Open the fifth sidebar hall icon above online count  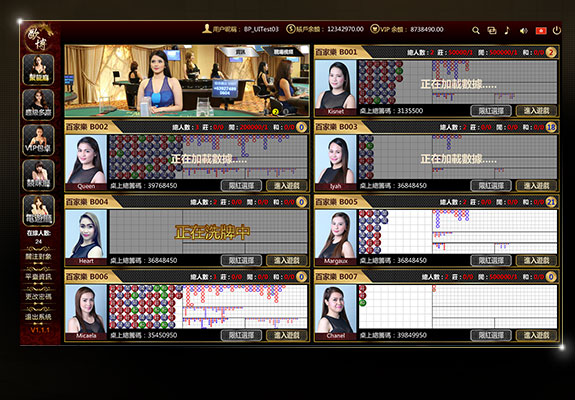coord(38,210)
